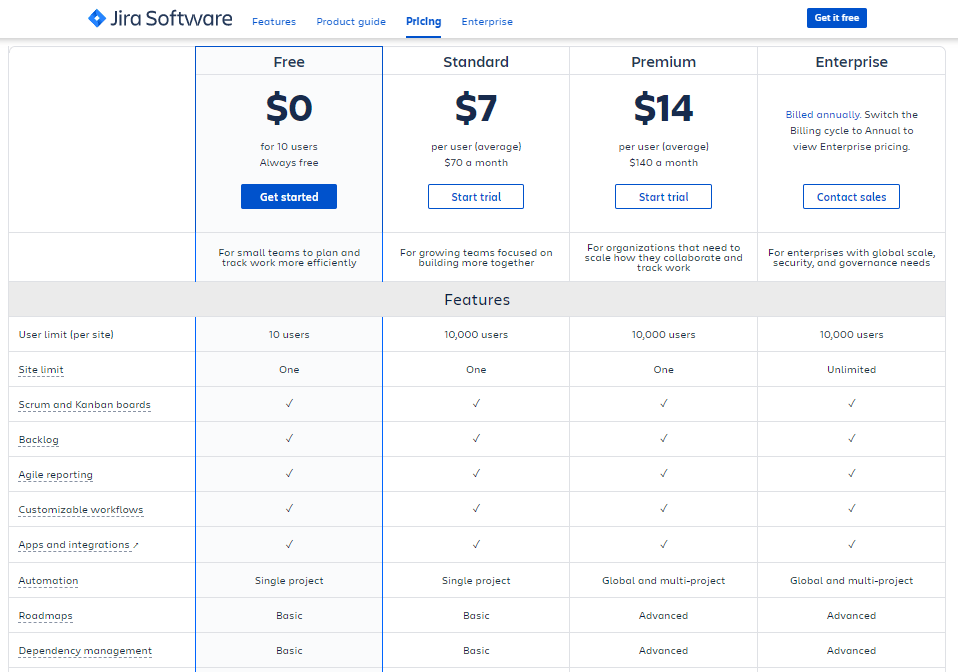
Task: Click Apps and integrations checkmark under Free
Action: pyautogui.click(x=289, y=544)
